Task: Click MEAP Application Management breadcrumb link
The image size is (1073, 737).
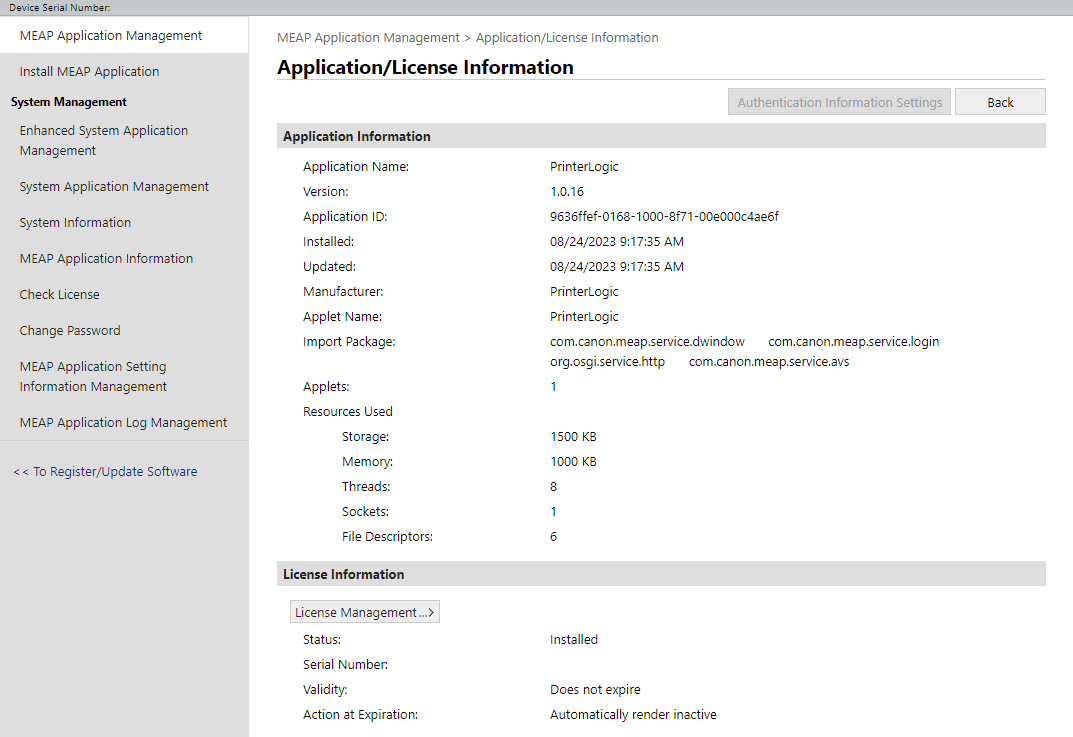Action: point(368,38)
